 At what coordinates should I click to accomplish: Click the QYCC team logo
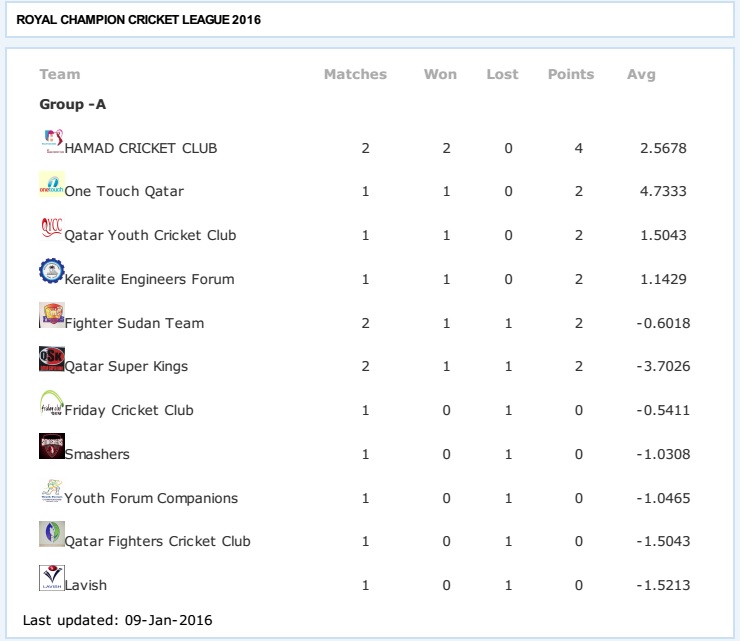tap(52, 228)
